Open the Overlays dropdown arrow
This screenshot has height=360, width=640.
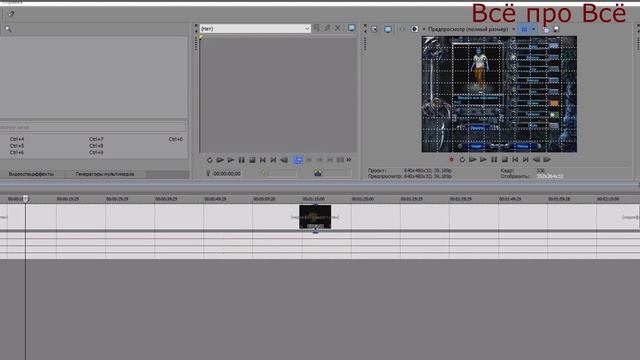533,29
